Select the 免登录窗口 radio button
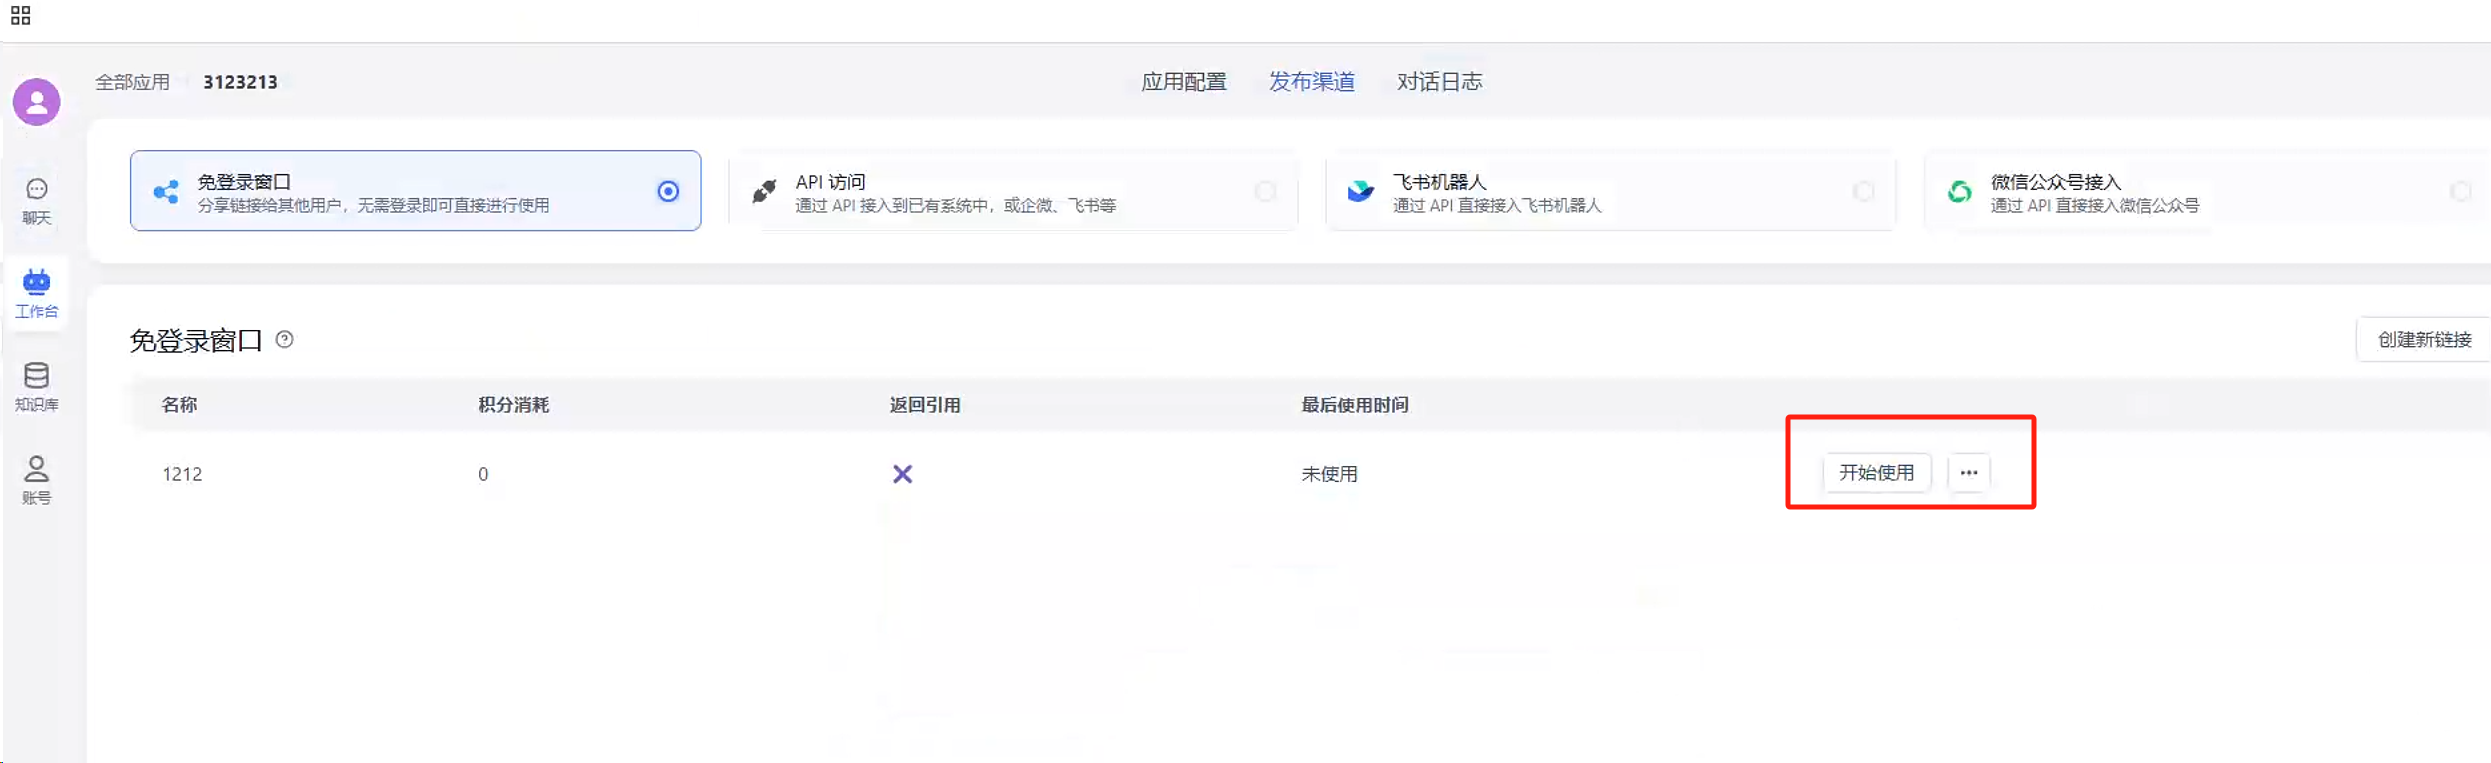This screenshot has width=2491, height=763. pyautogui.click(x=668, y=191)
